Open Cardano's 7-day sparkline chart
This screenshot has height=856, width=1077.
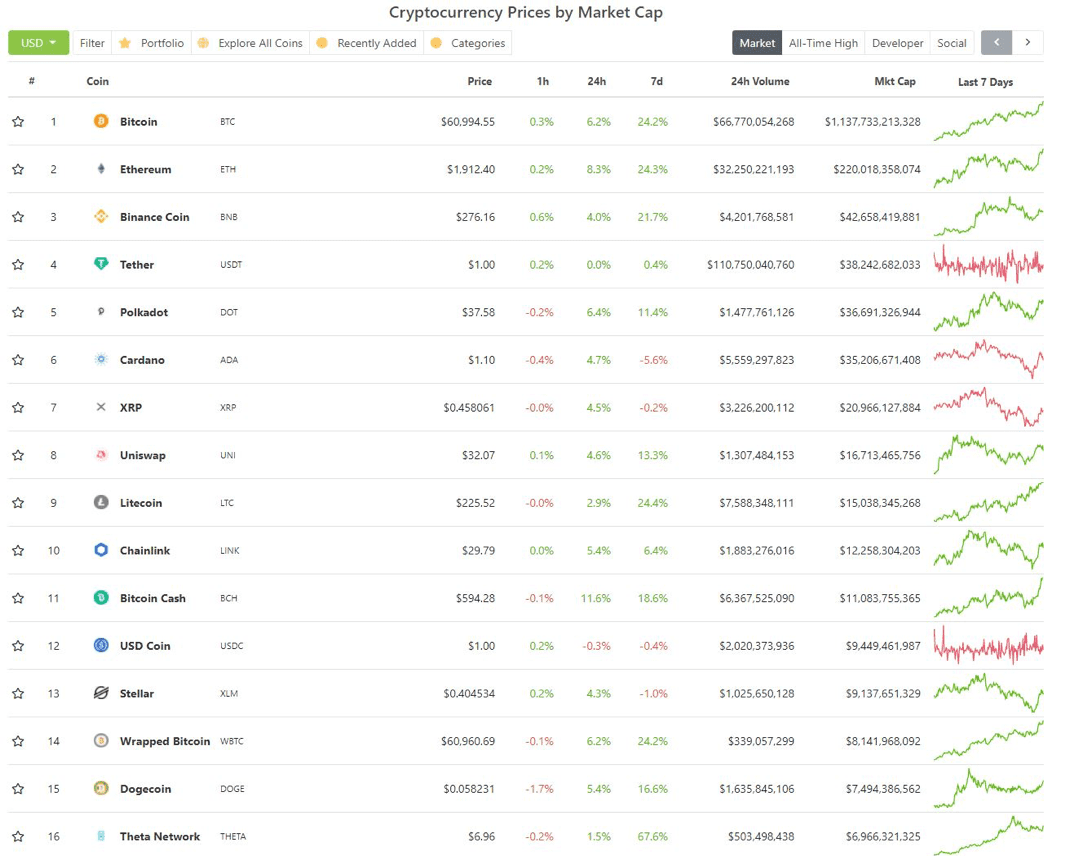[x=988, y=359]
